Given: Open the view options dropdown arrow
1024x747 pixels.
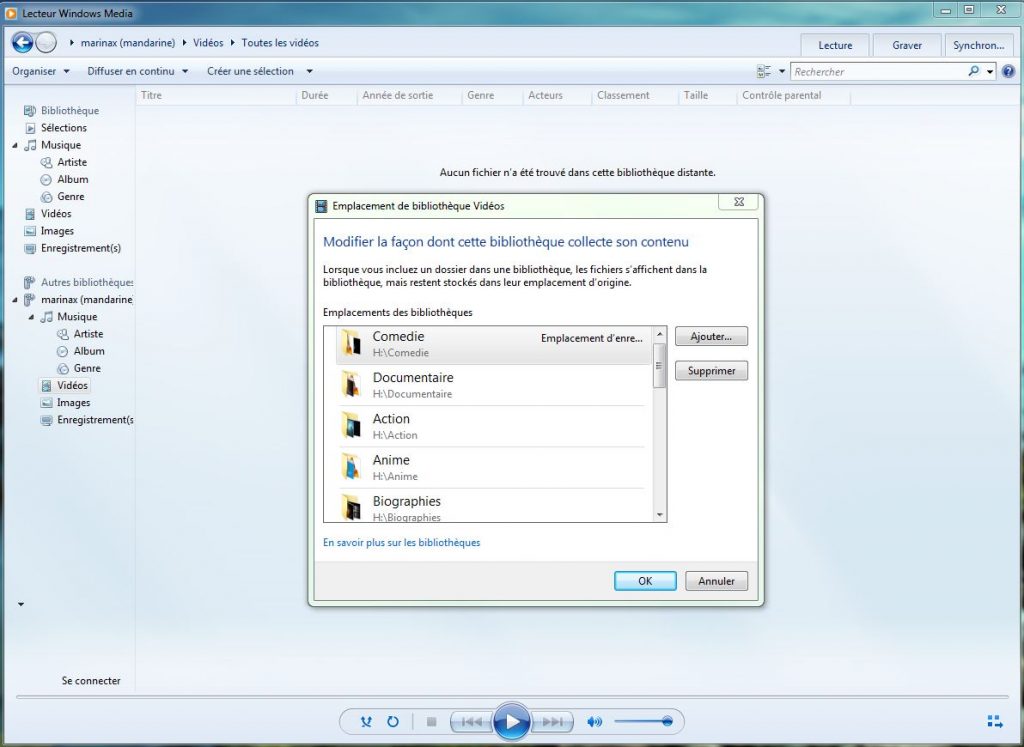Looking at the screenshot, I should click(x=782, y=71).
